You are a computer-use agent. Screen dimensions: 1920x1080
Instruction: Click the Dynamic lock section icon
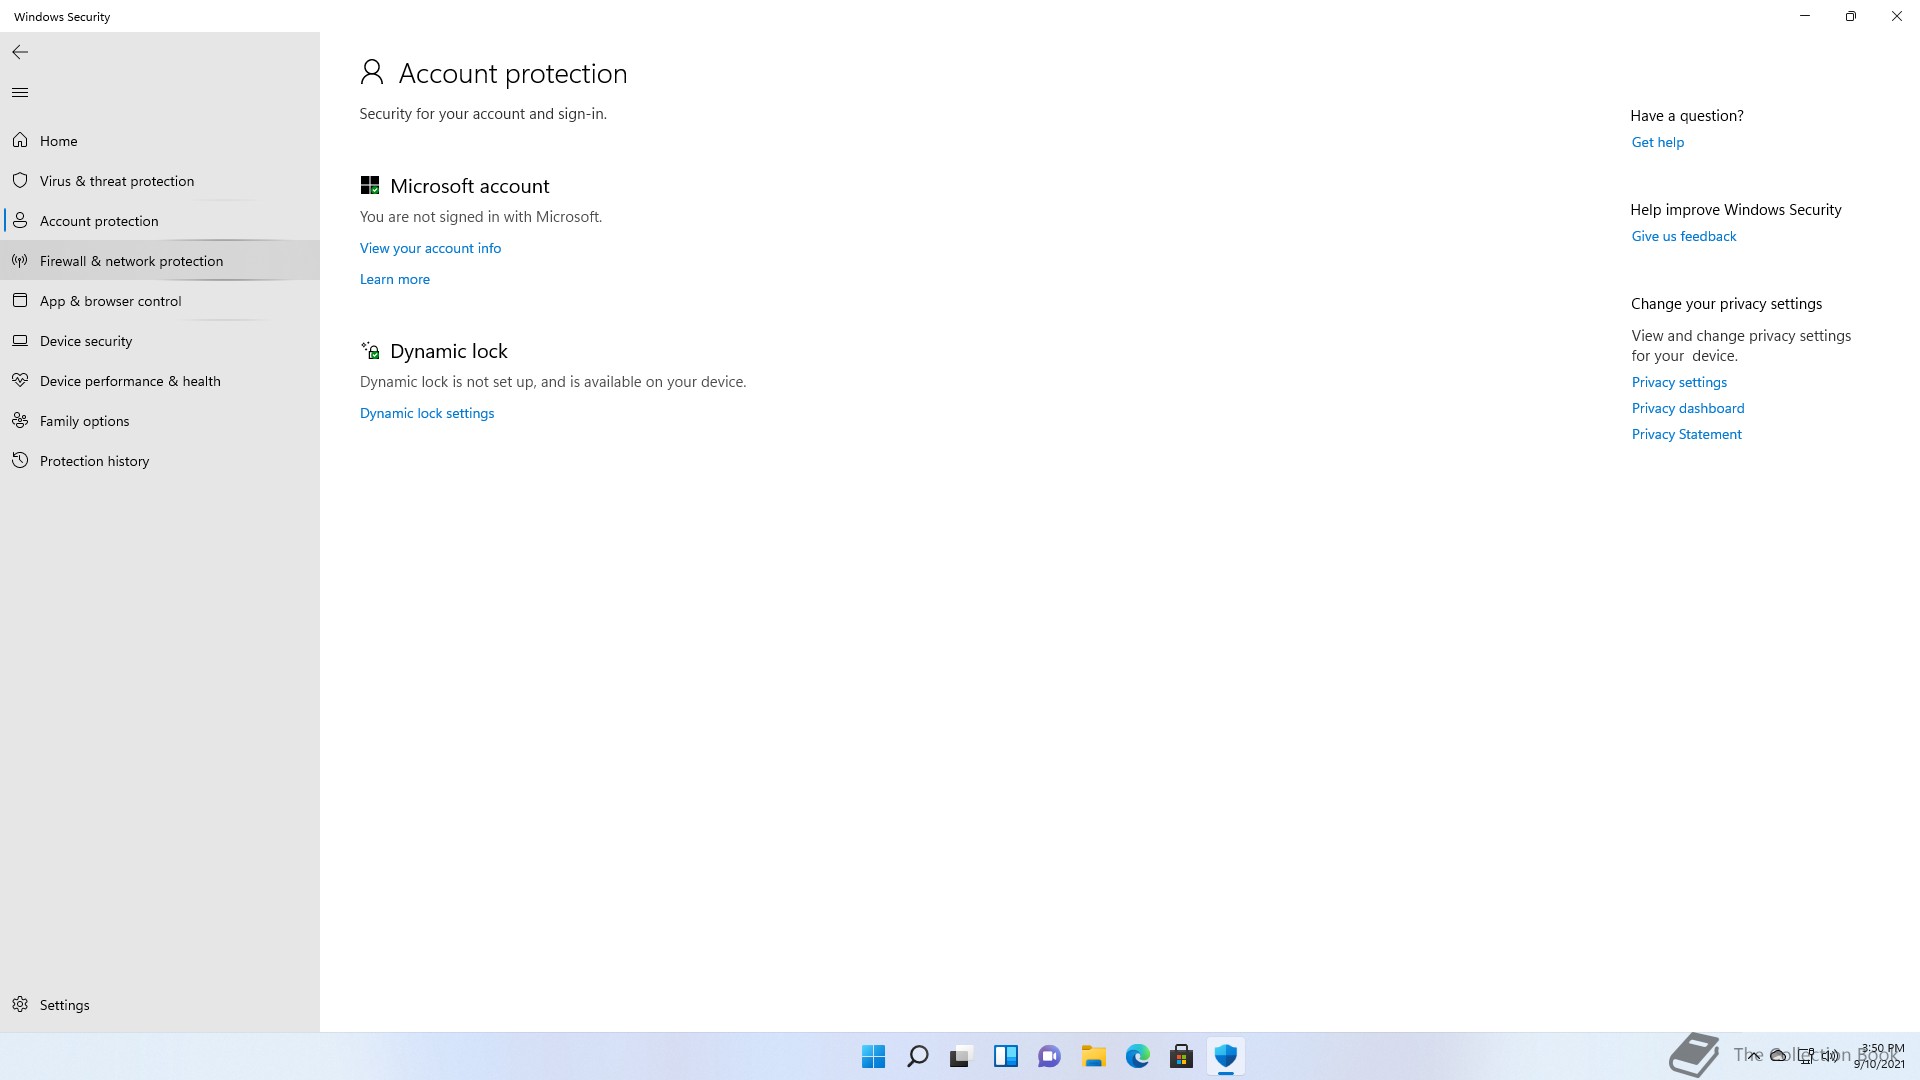tap(370, 350)
